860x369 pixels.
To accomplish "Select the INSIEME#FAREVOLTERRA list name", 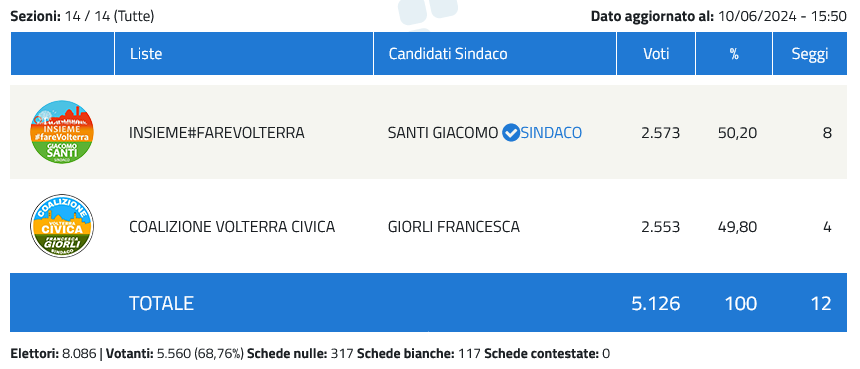I will (217, 133).
